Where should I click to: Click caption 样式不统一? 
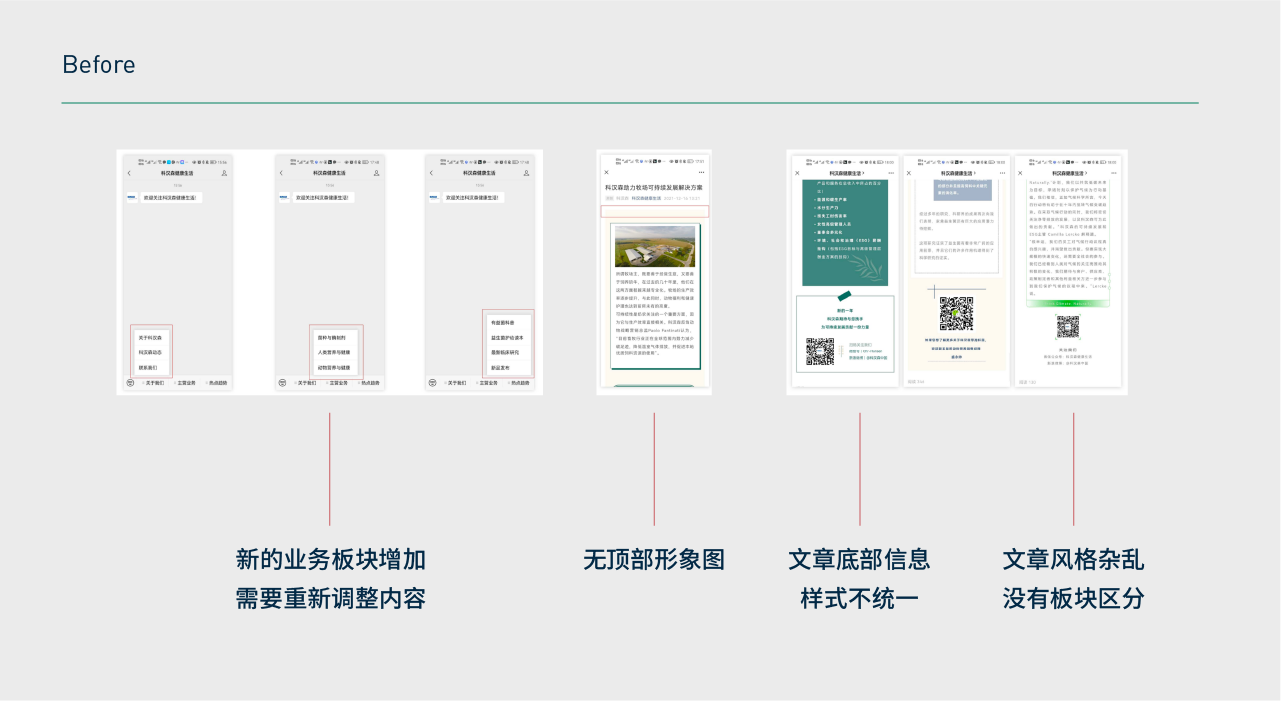(859, 599)
